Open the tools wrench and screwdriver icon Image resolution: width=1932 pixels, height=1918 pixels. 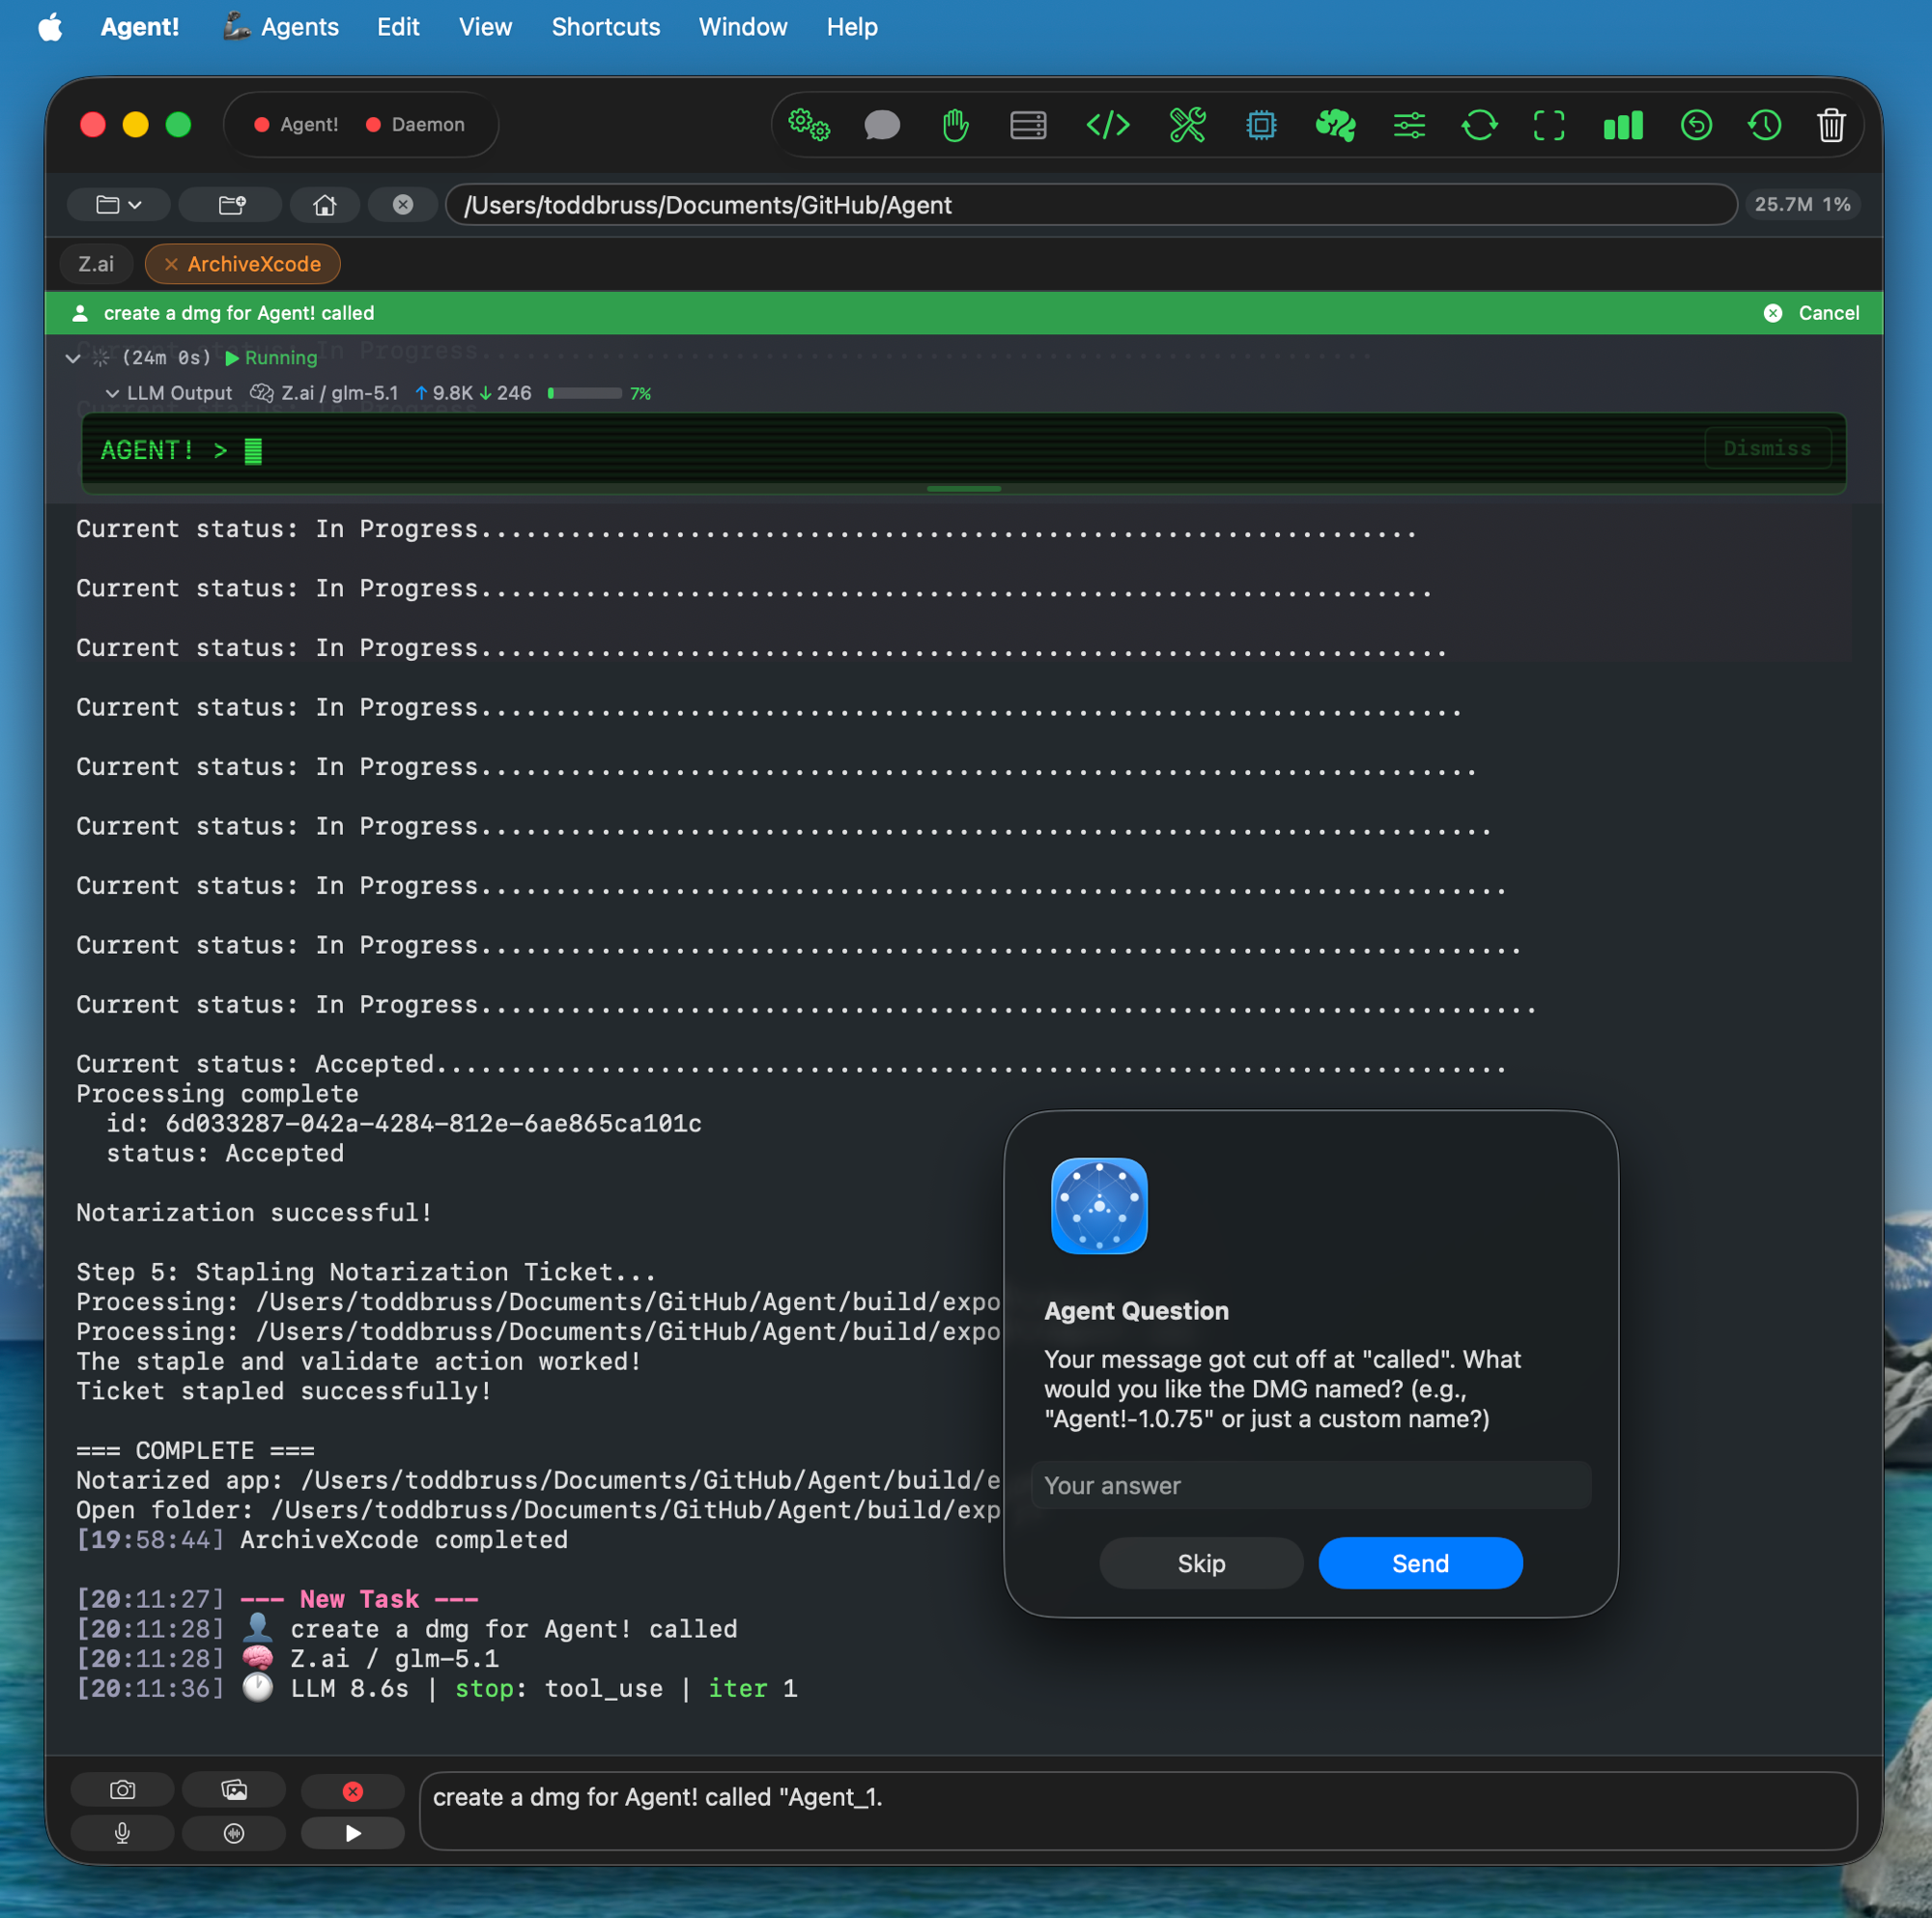pos(1187,125)
